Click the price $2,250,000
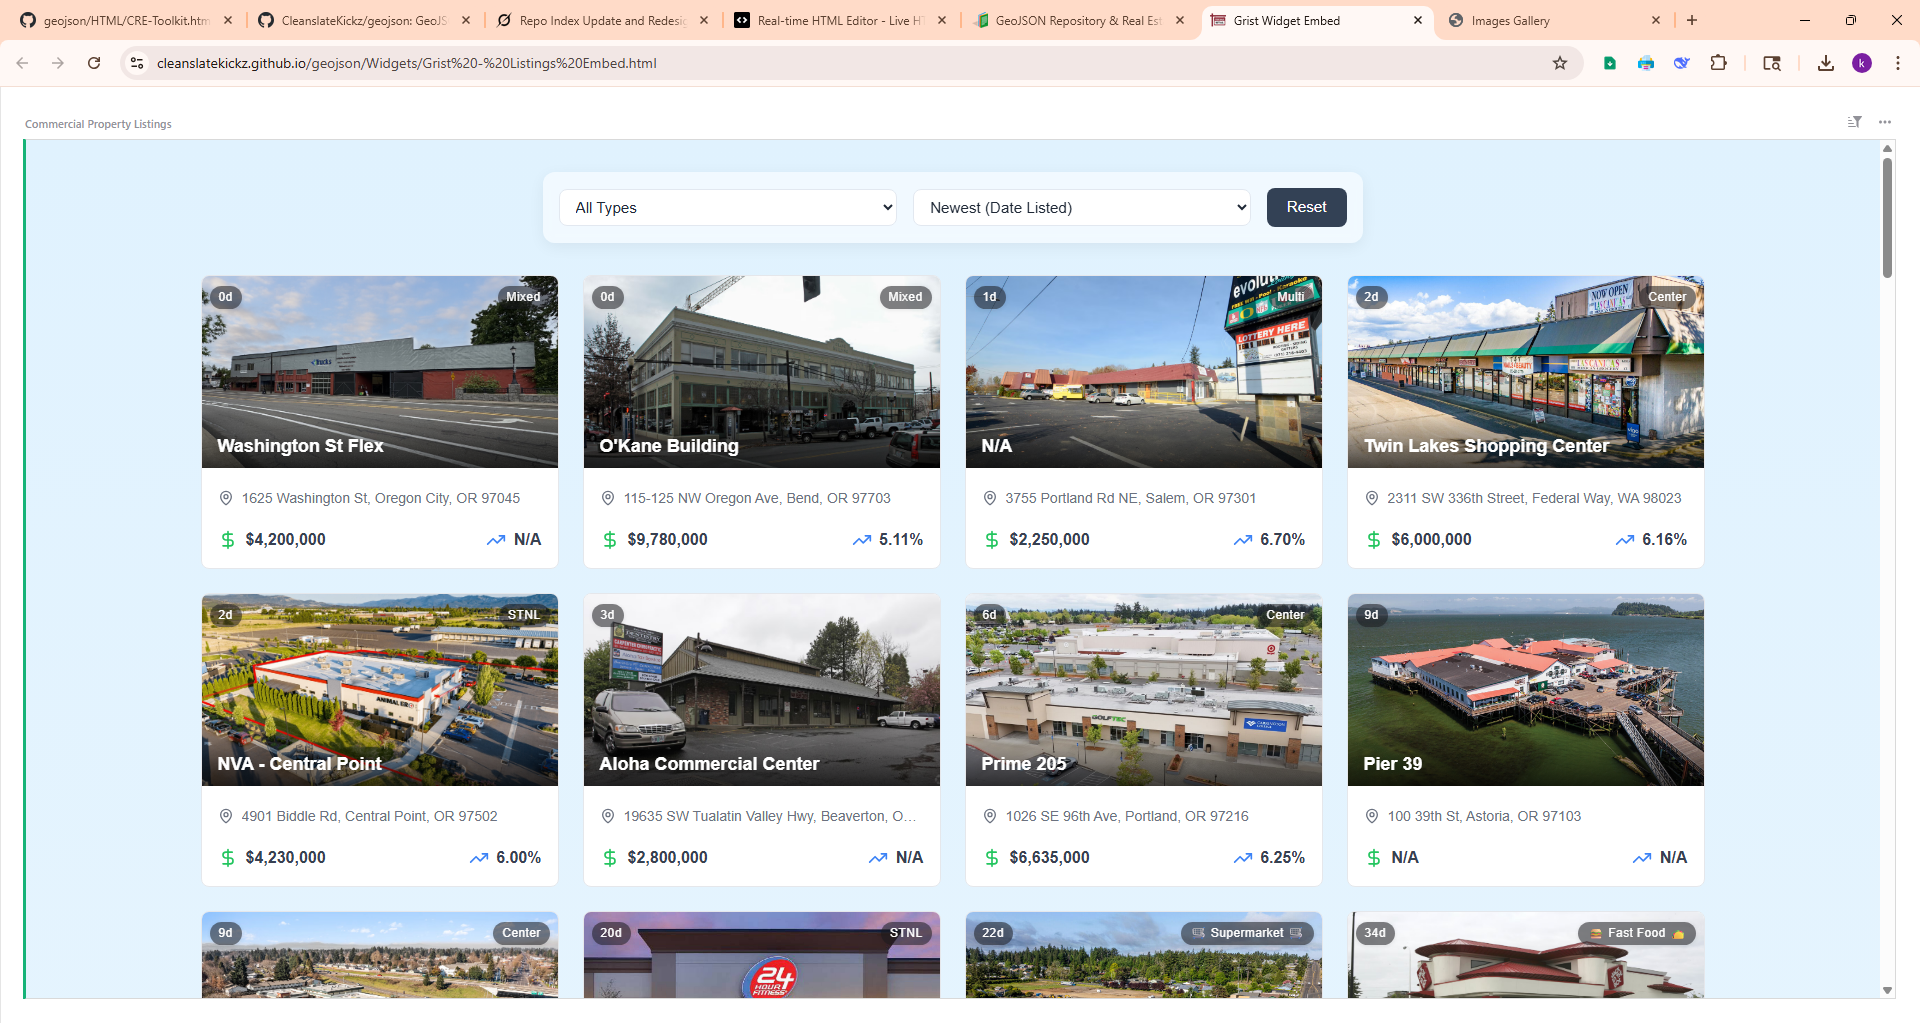Image resolution: width=1920 pixels, height=1032 pixels. pos(1049,540)
